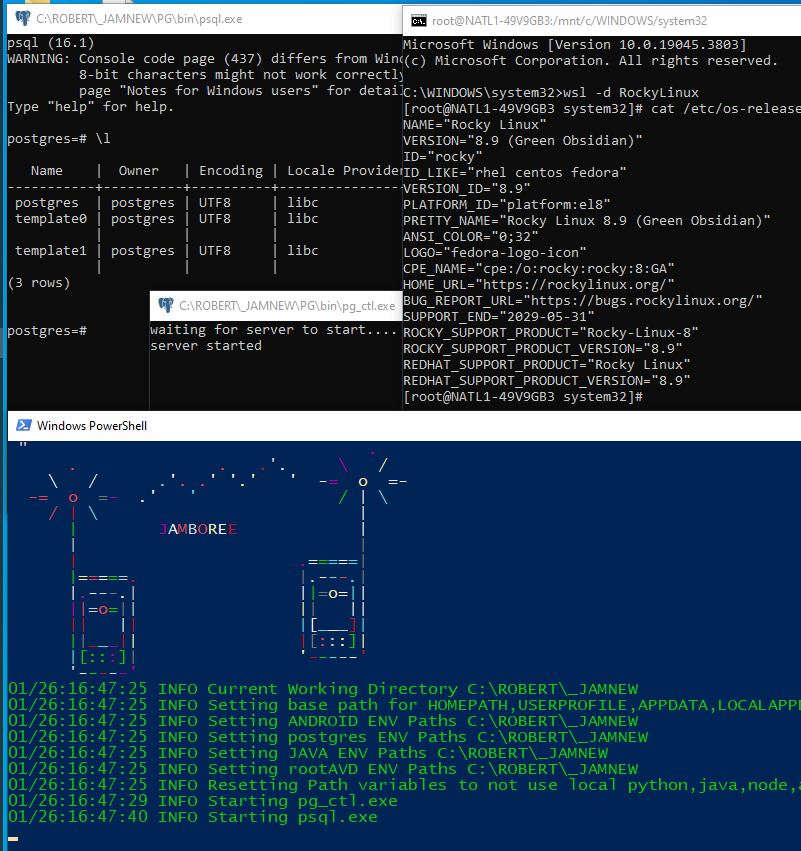Click the PowerShell icon in Windows PowerShell title bar
The image size is (801, 851).
[x=23, y=426]
